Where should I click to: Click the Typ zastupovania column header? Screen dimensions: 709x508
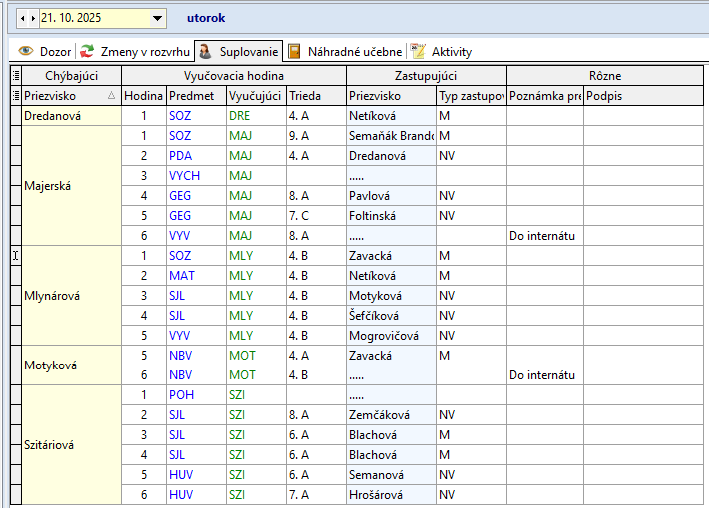470,96
